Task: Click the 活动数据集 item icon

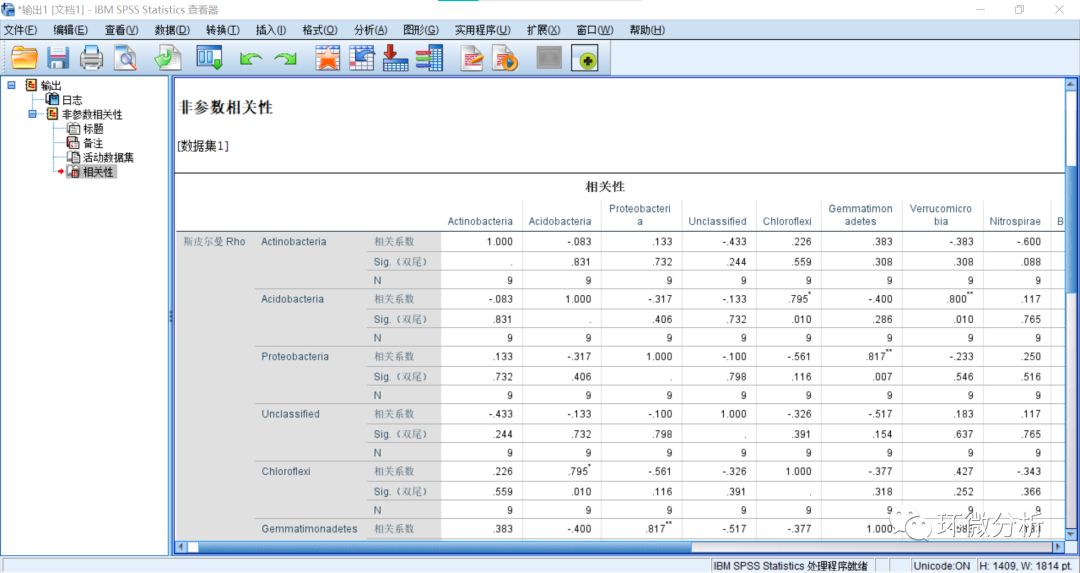Action: click(73, 157)
